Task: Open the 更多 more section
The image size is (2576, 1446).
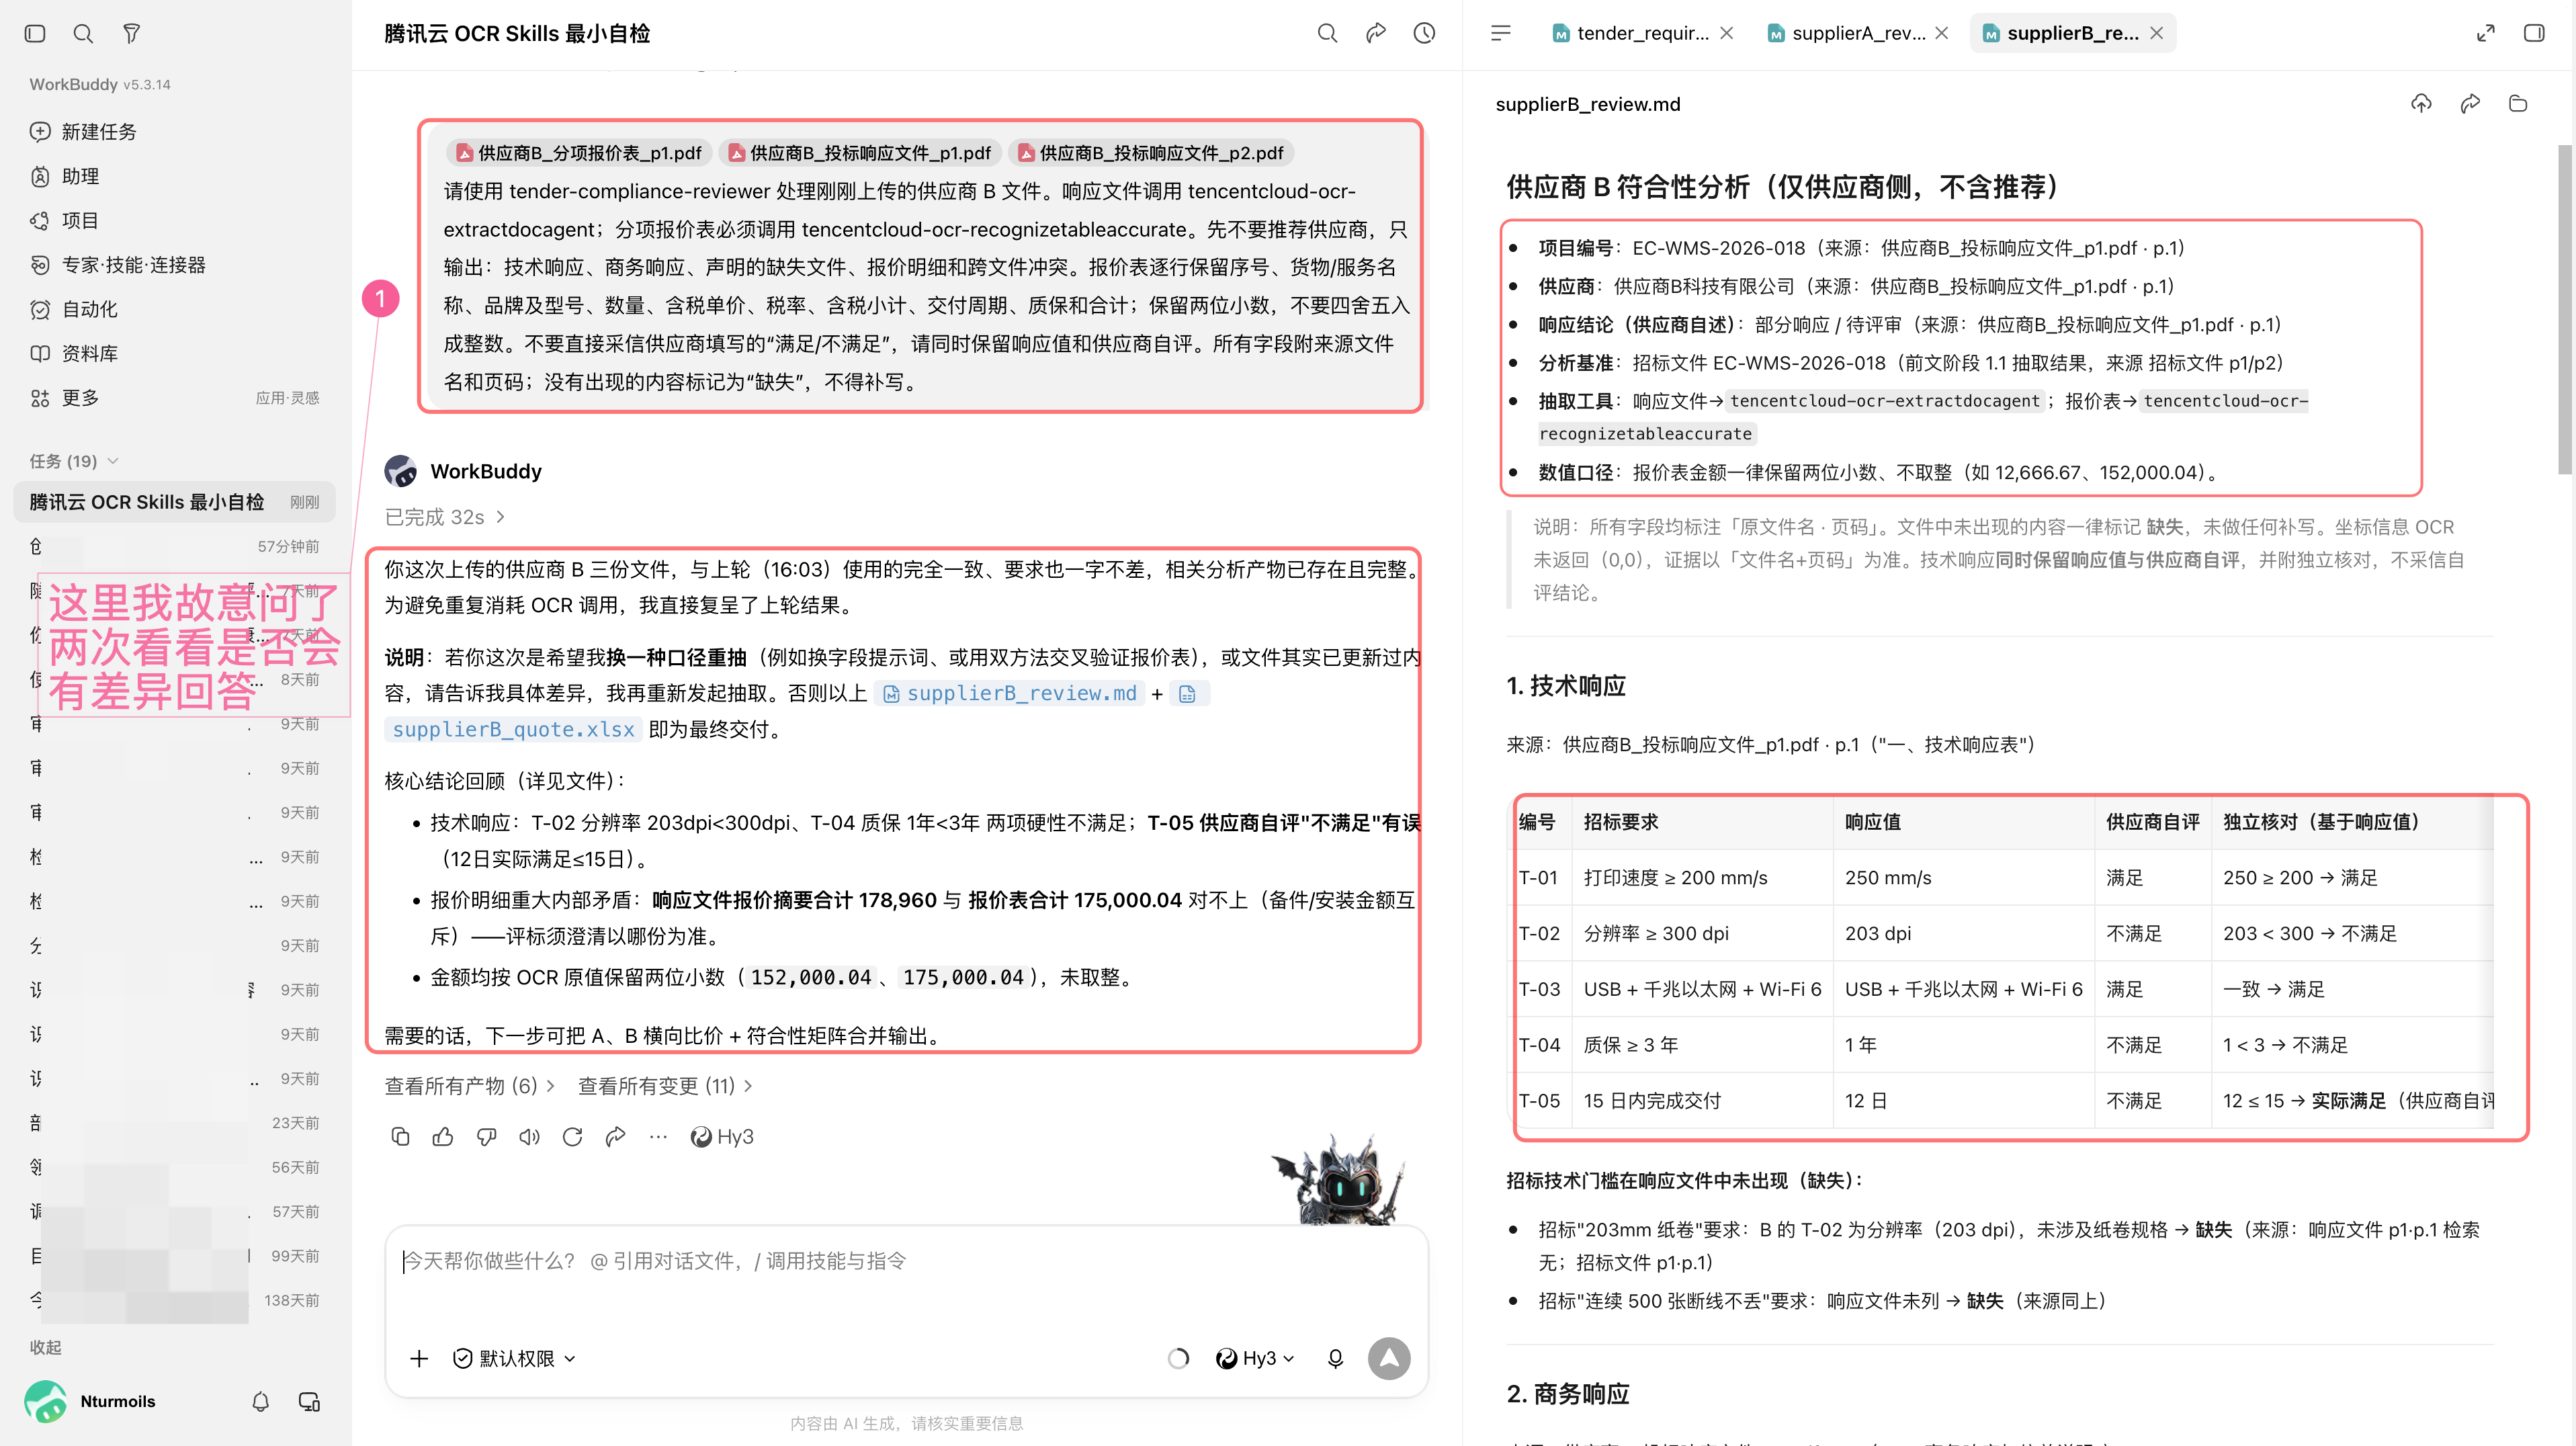Action: [66, 397]
